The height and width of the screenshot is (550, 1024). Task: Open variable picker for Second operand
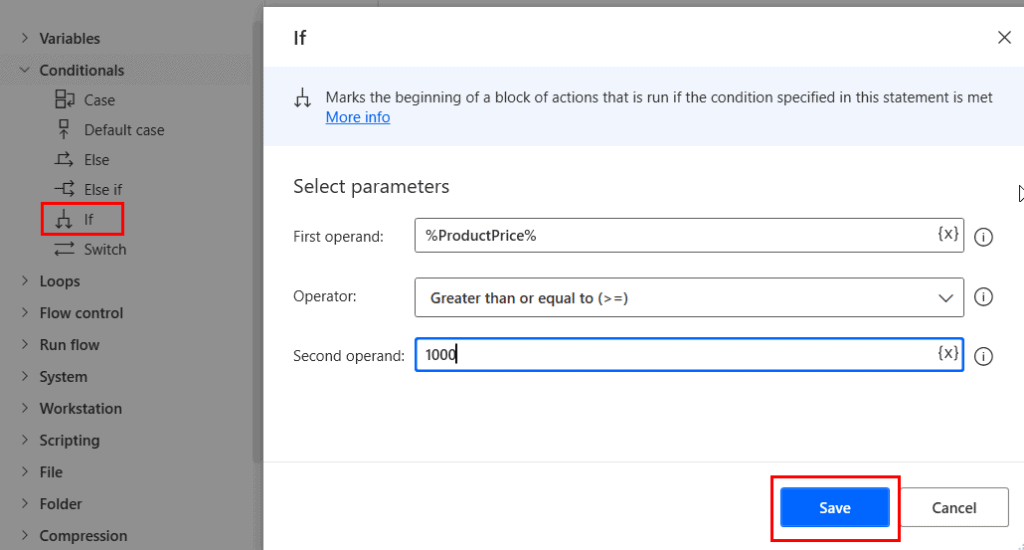(x=948, y=353)
